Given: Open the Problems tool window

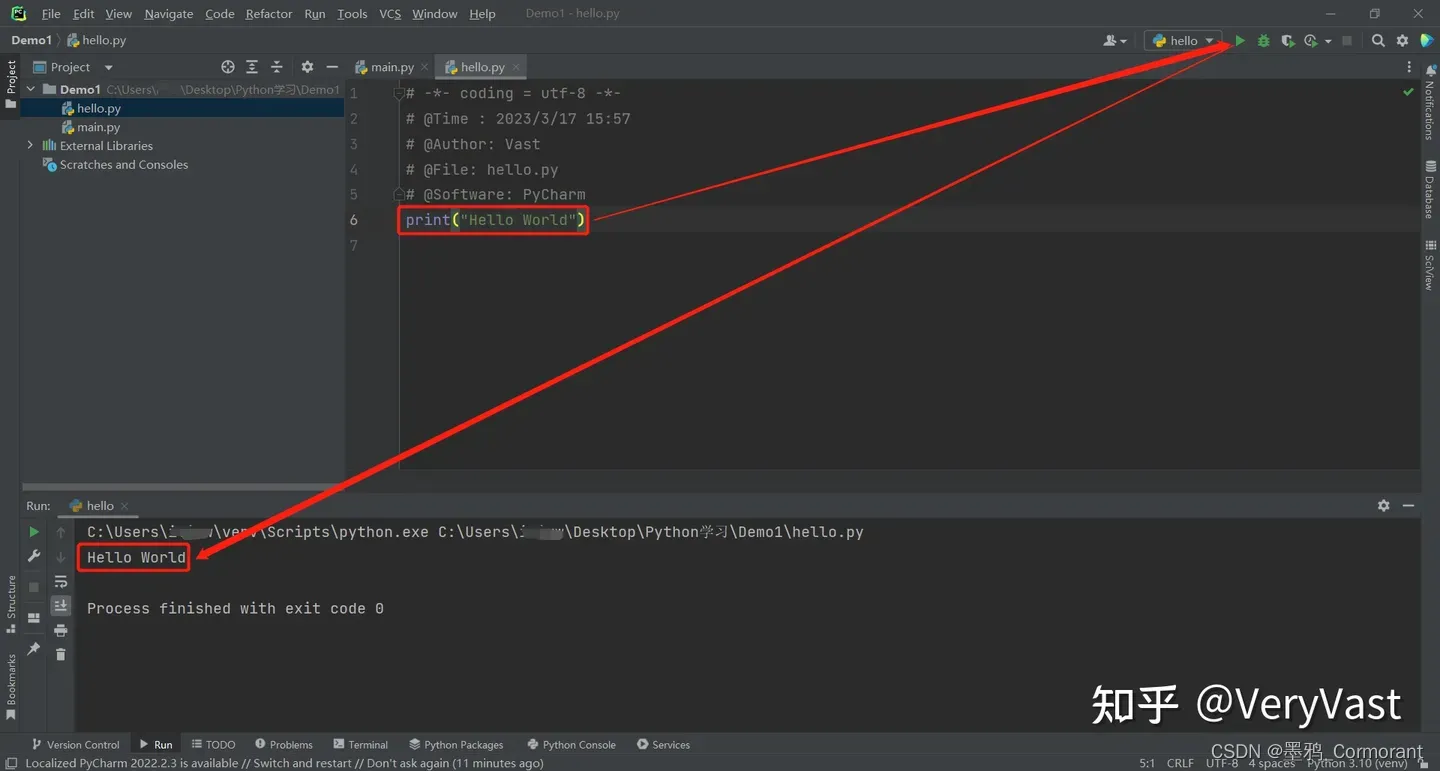Looking at the screenshot, I should coord(283,745).
